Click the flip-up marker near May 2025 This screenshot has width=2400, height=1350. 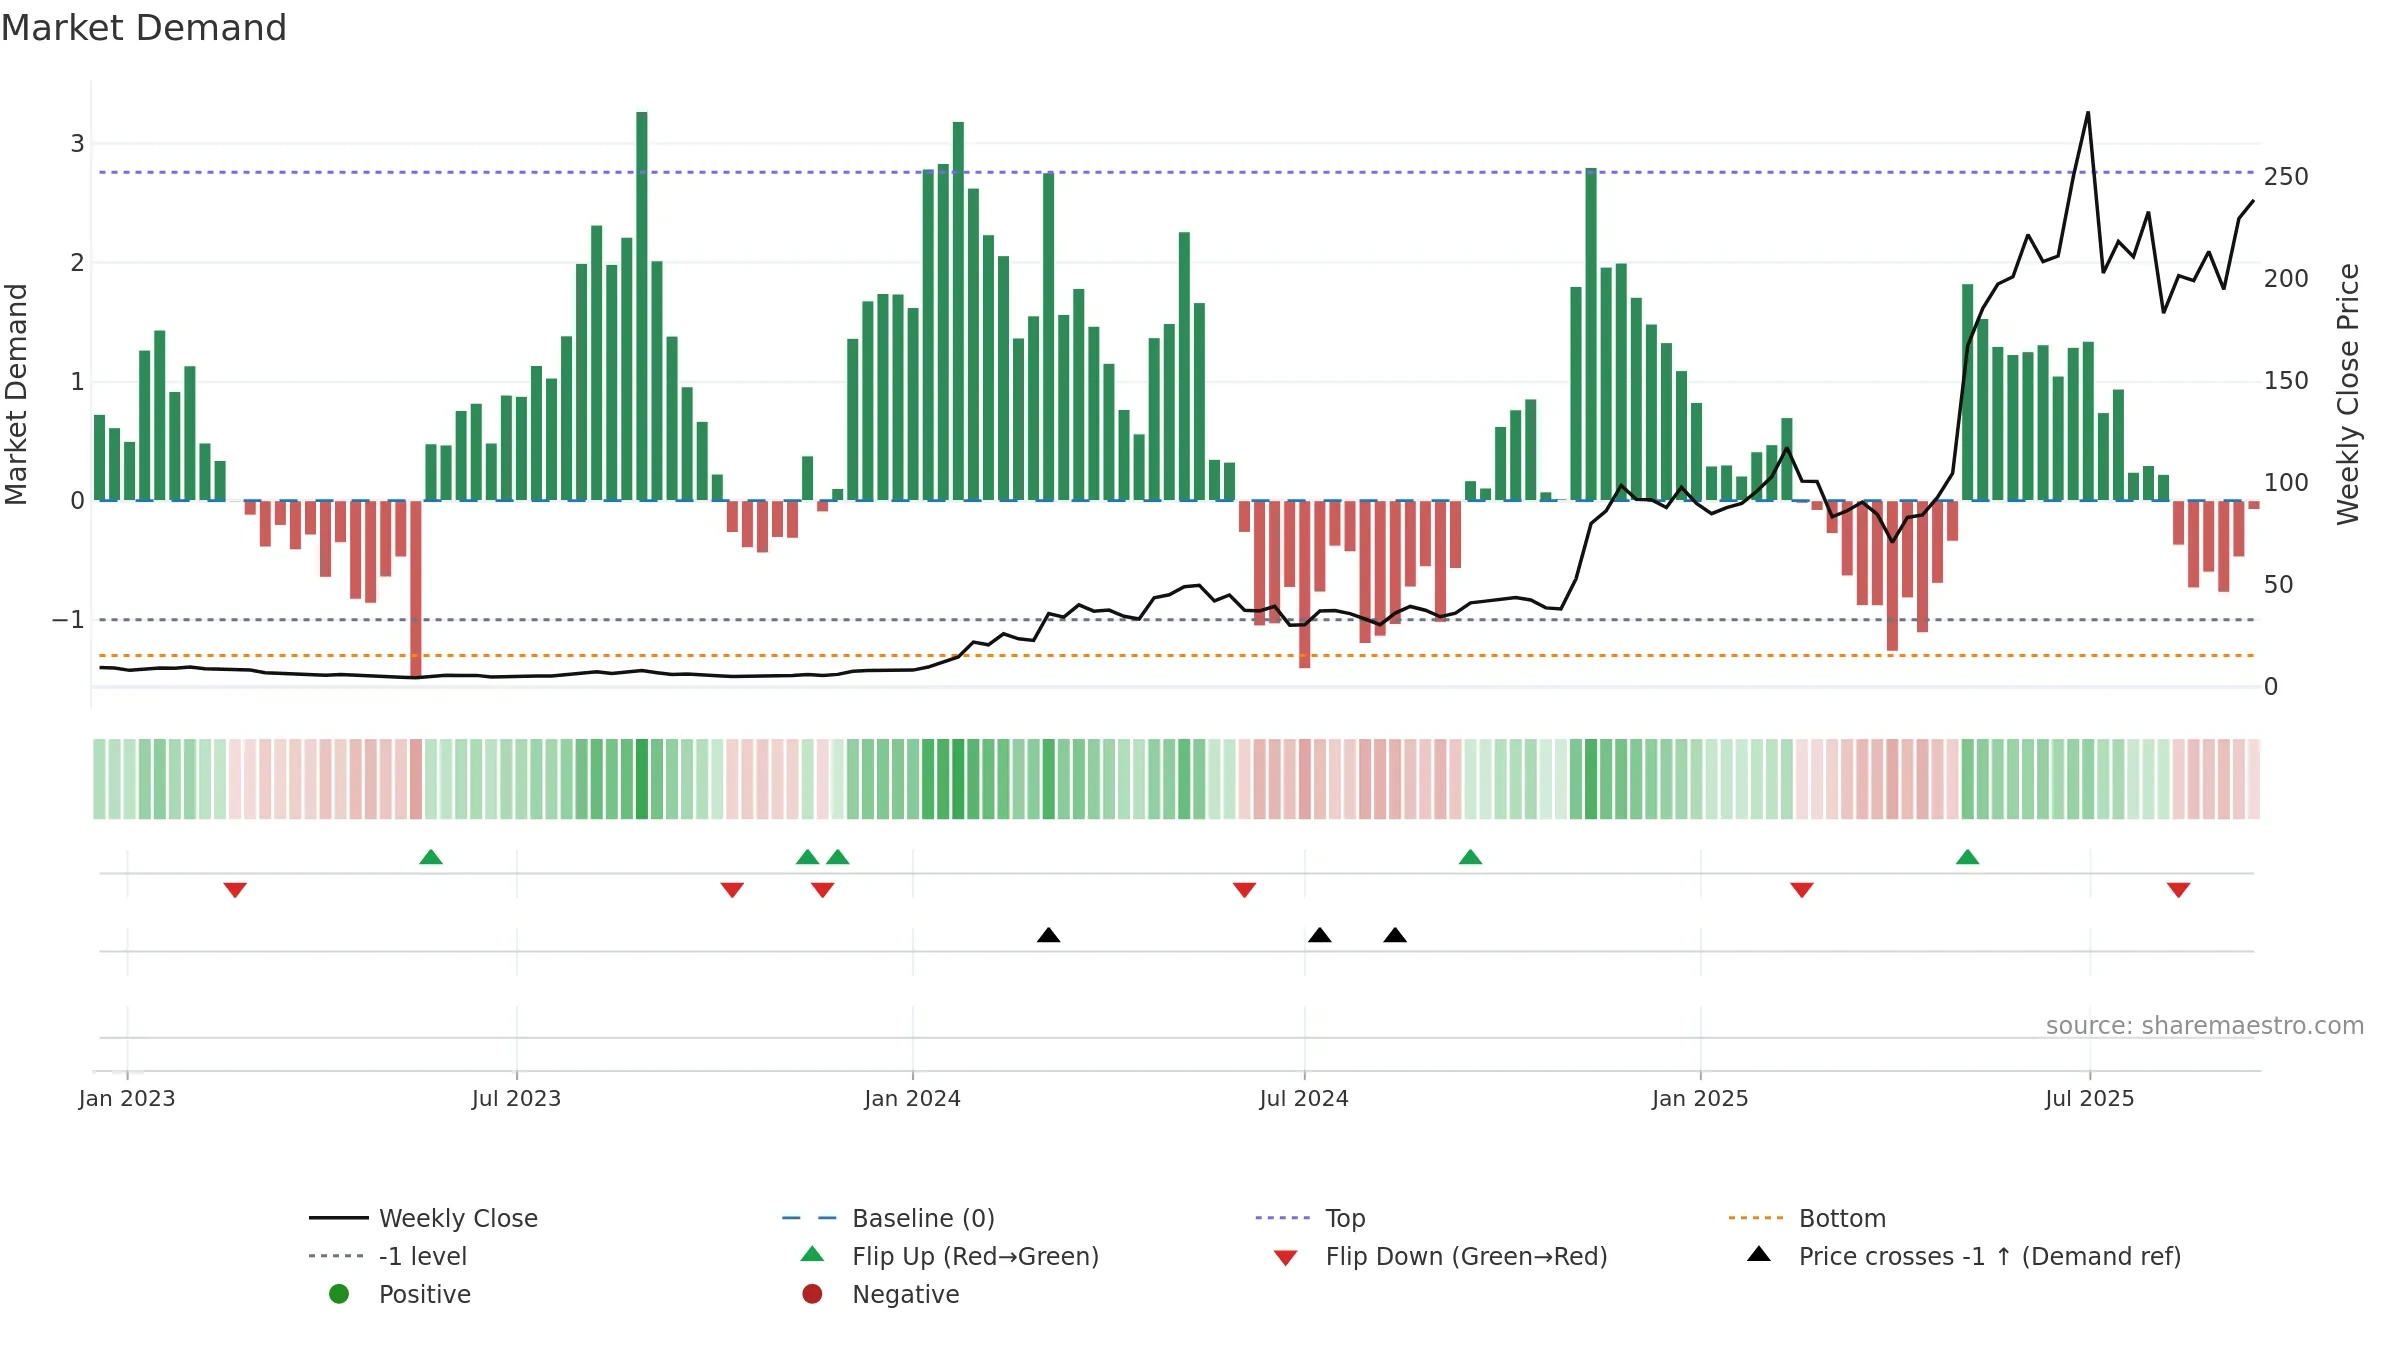1967,857
